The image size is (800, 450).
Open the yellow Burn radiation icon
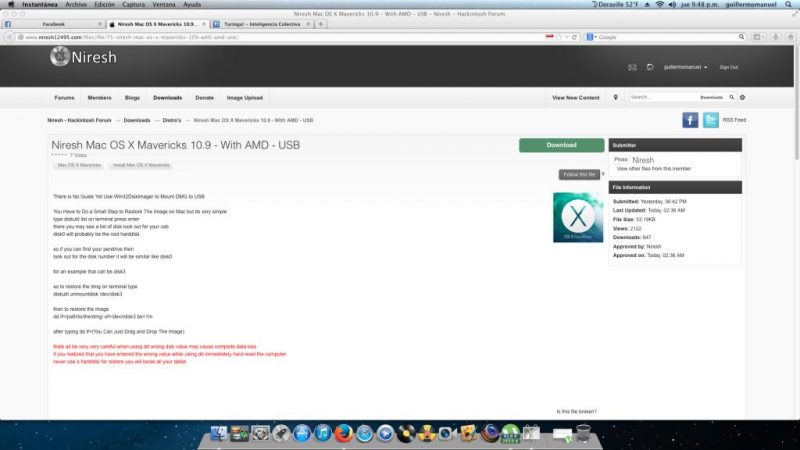tap(427, 433)
